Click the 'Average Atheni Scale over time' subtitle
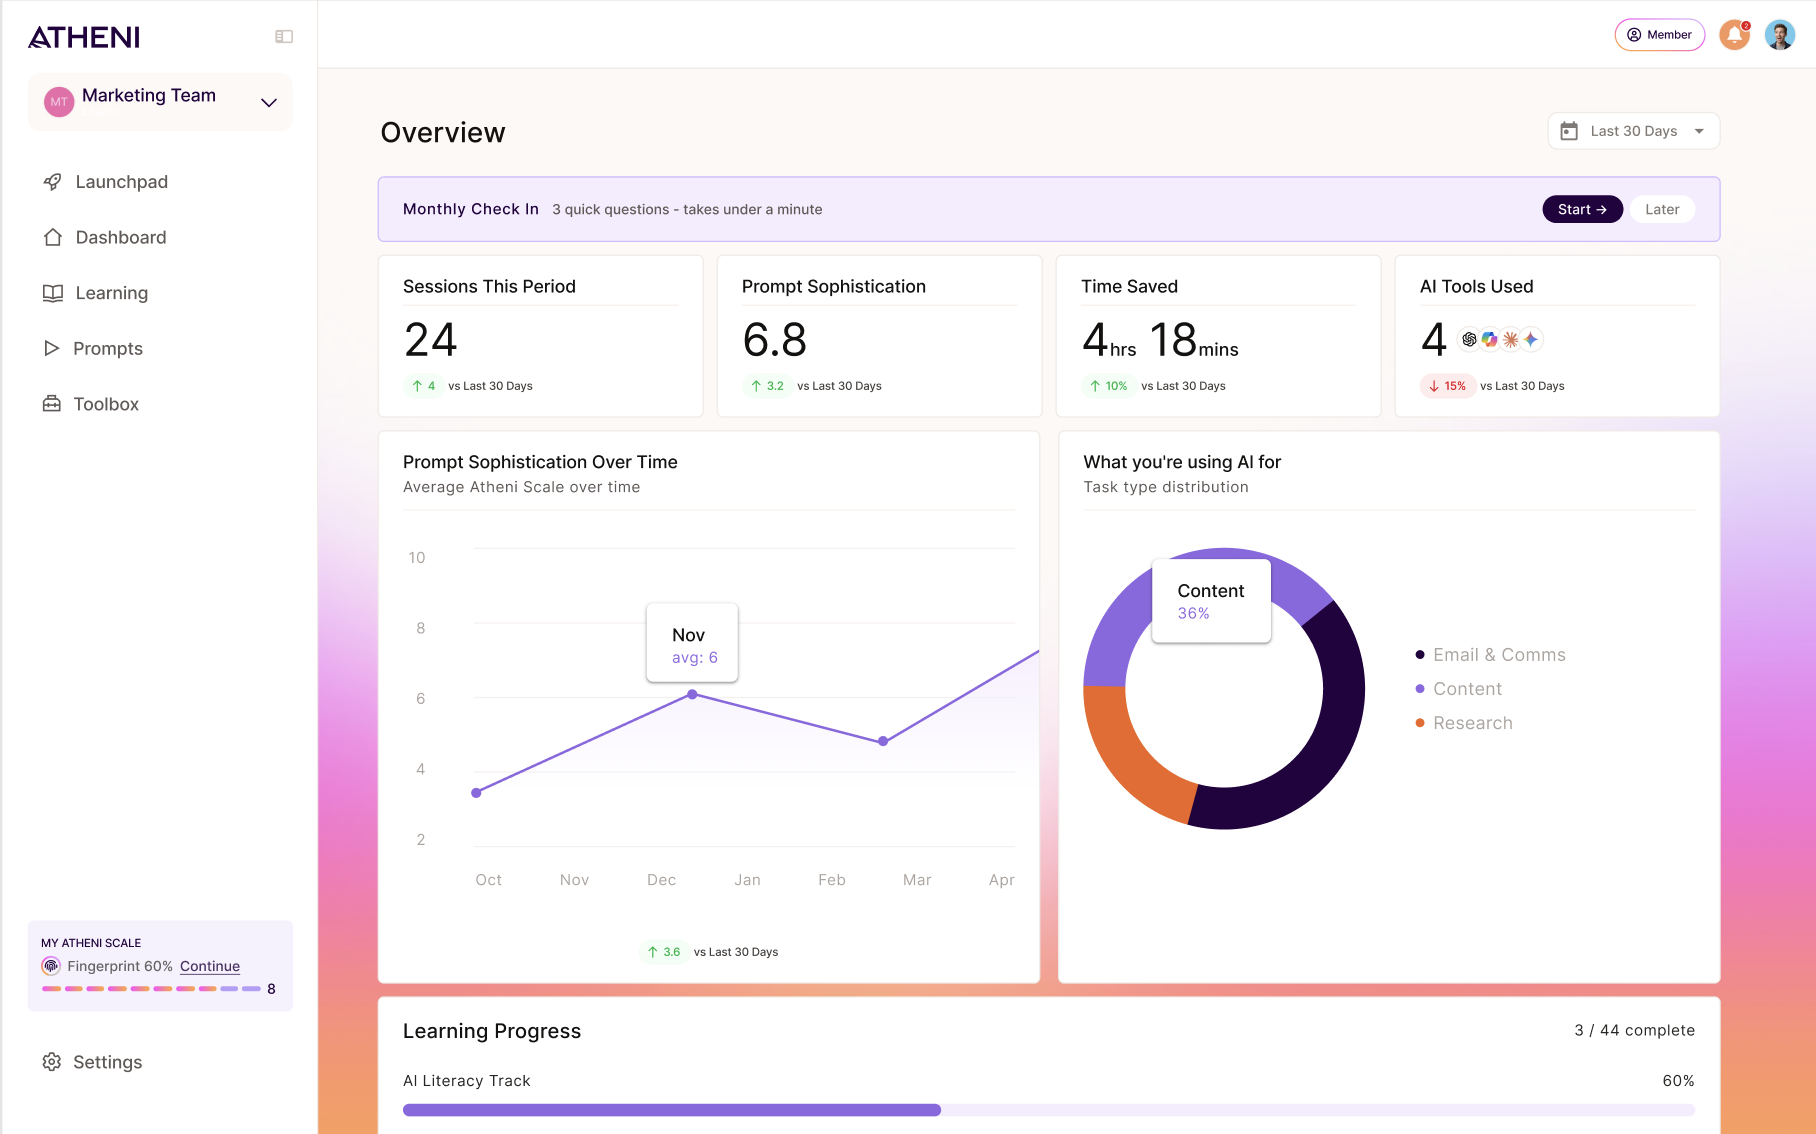The image size is (1816, 1134). [x=521, y=487]
